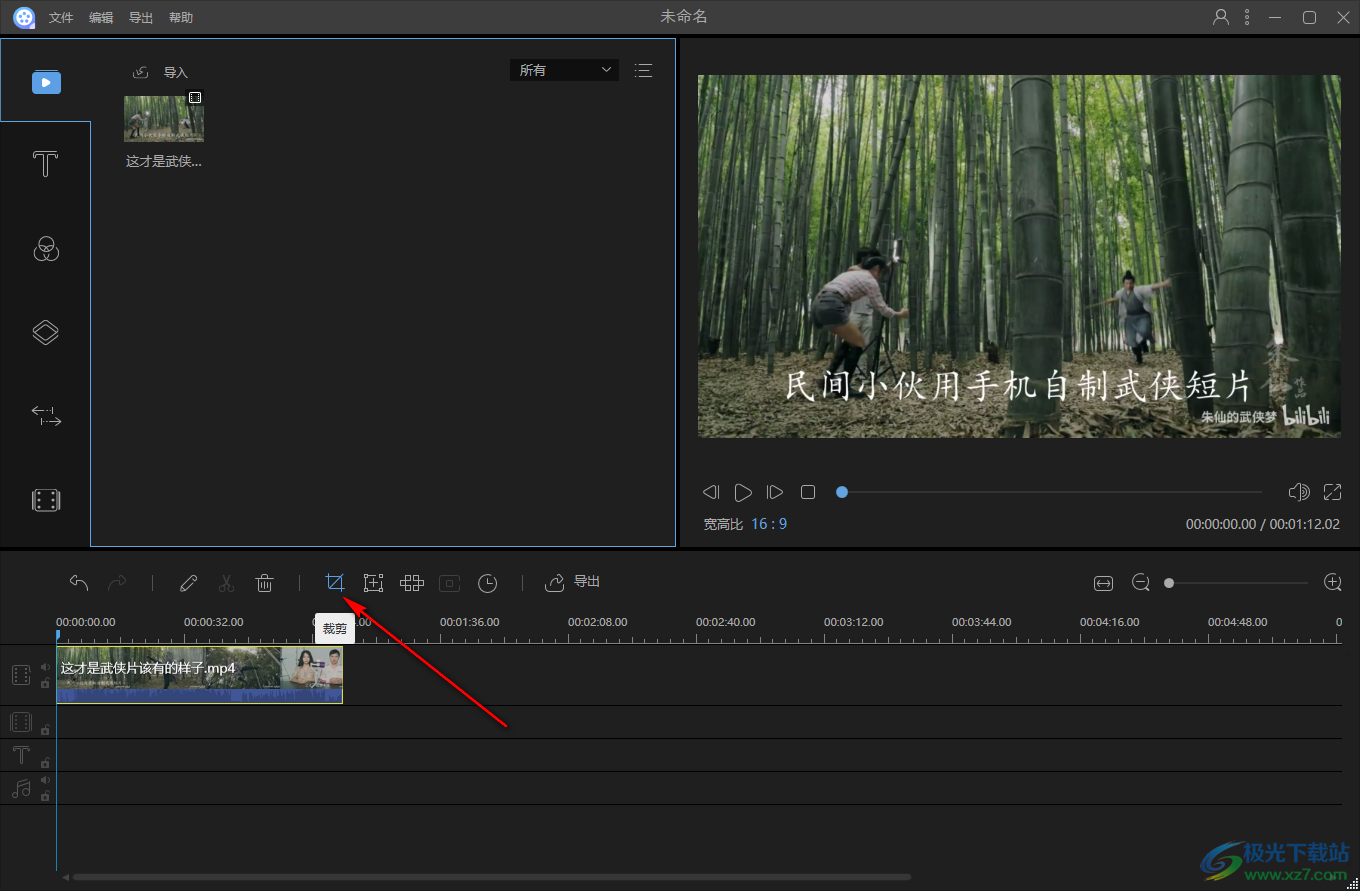Open the 所有 media filter dropdown
The image size is (1360, 891).
click(564, 70)
